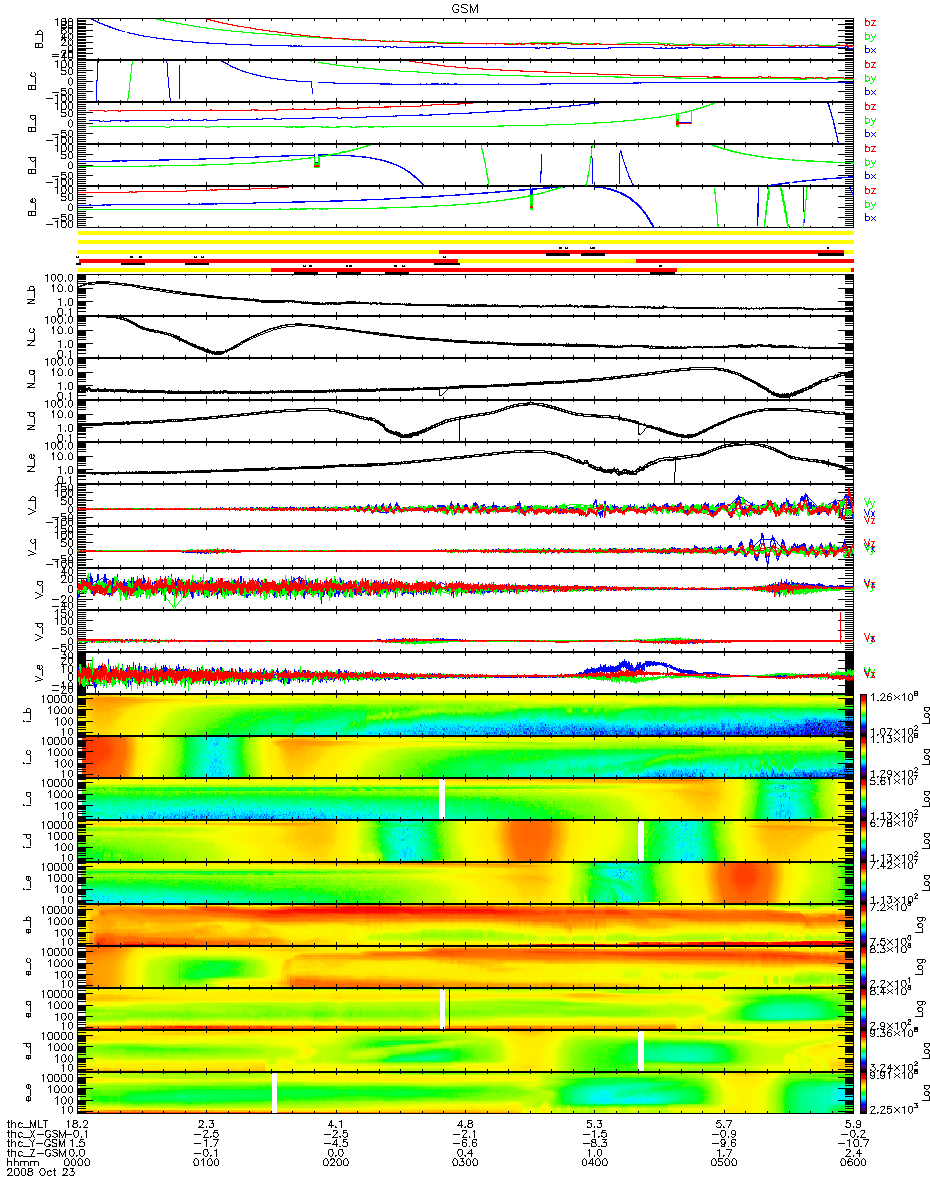Screen dimensions: 930x1200
Task: Click the green by legend of panel B_c
Action: (871, 78)
